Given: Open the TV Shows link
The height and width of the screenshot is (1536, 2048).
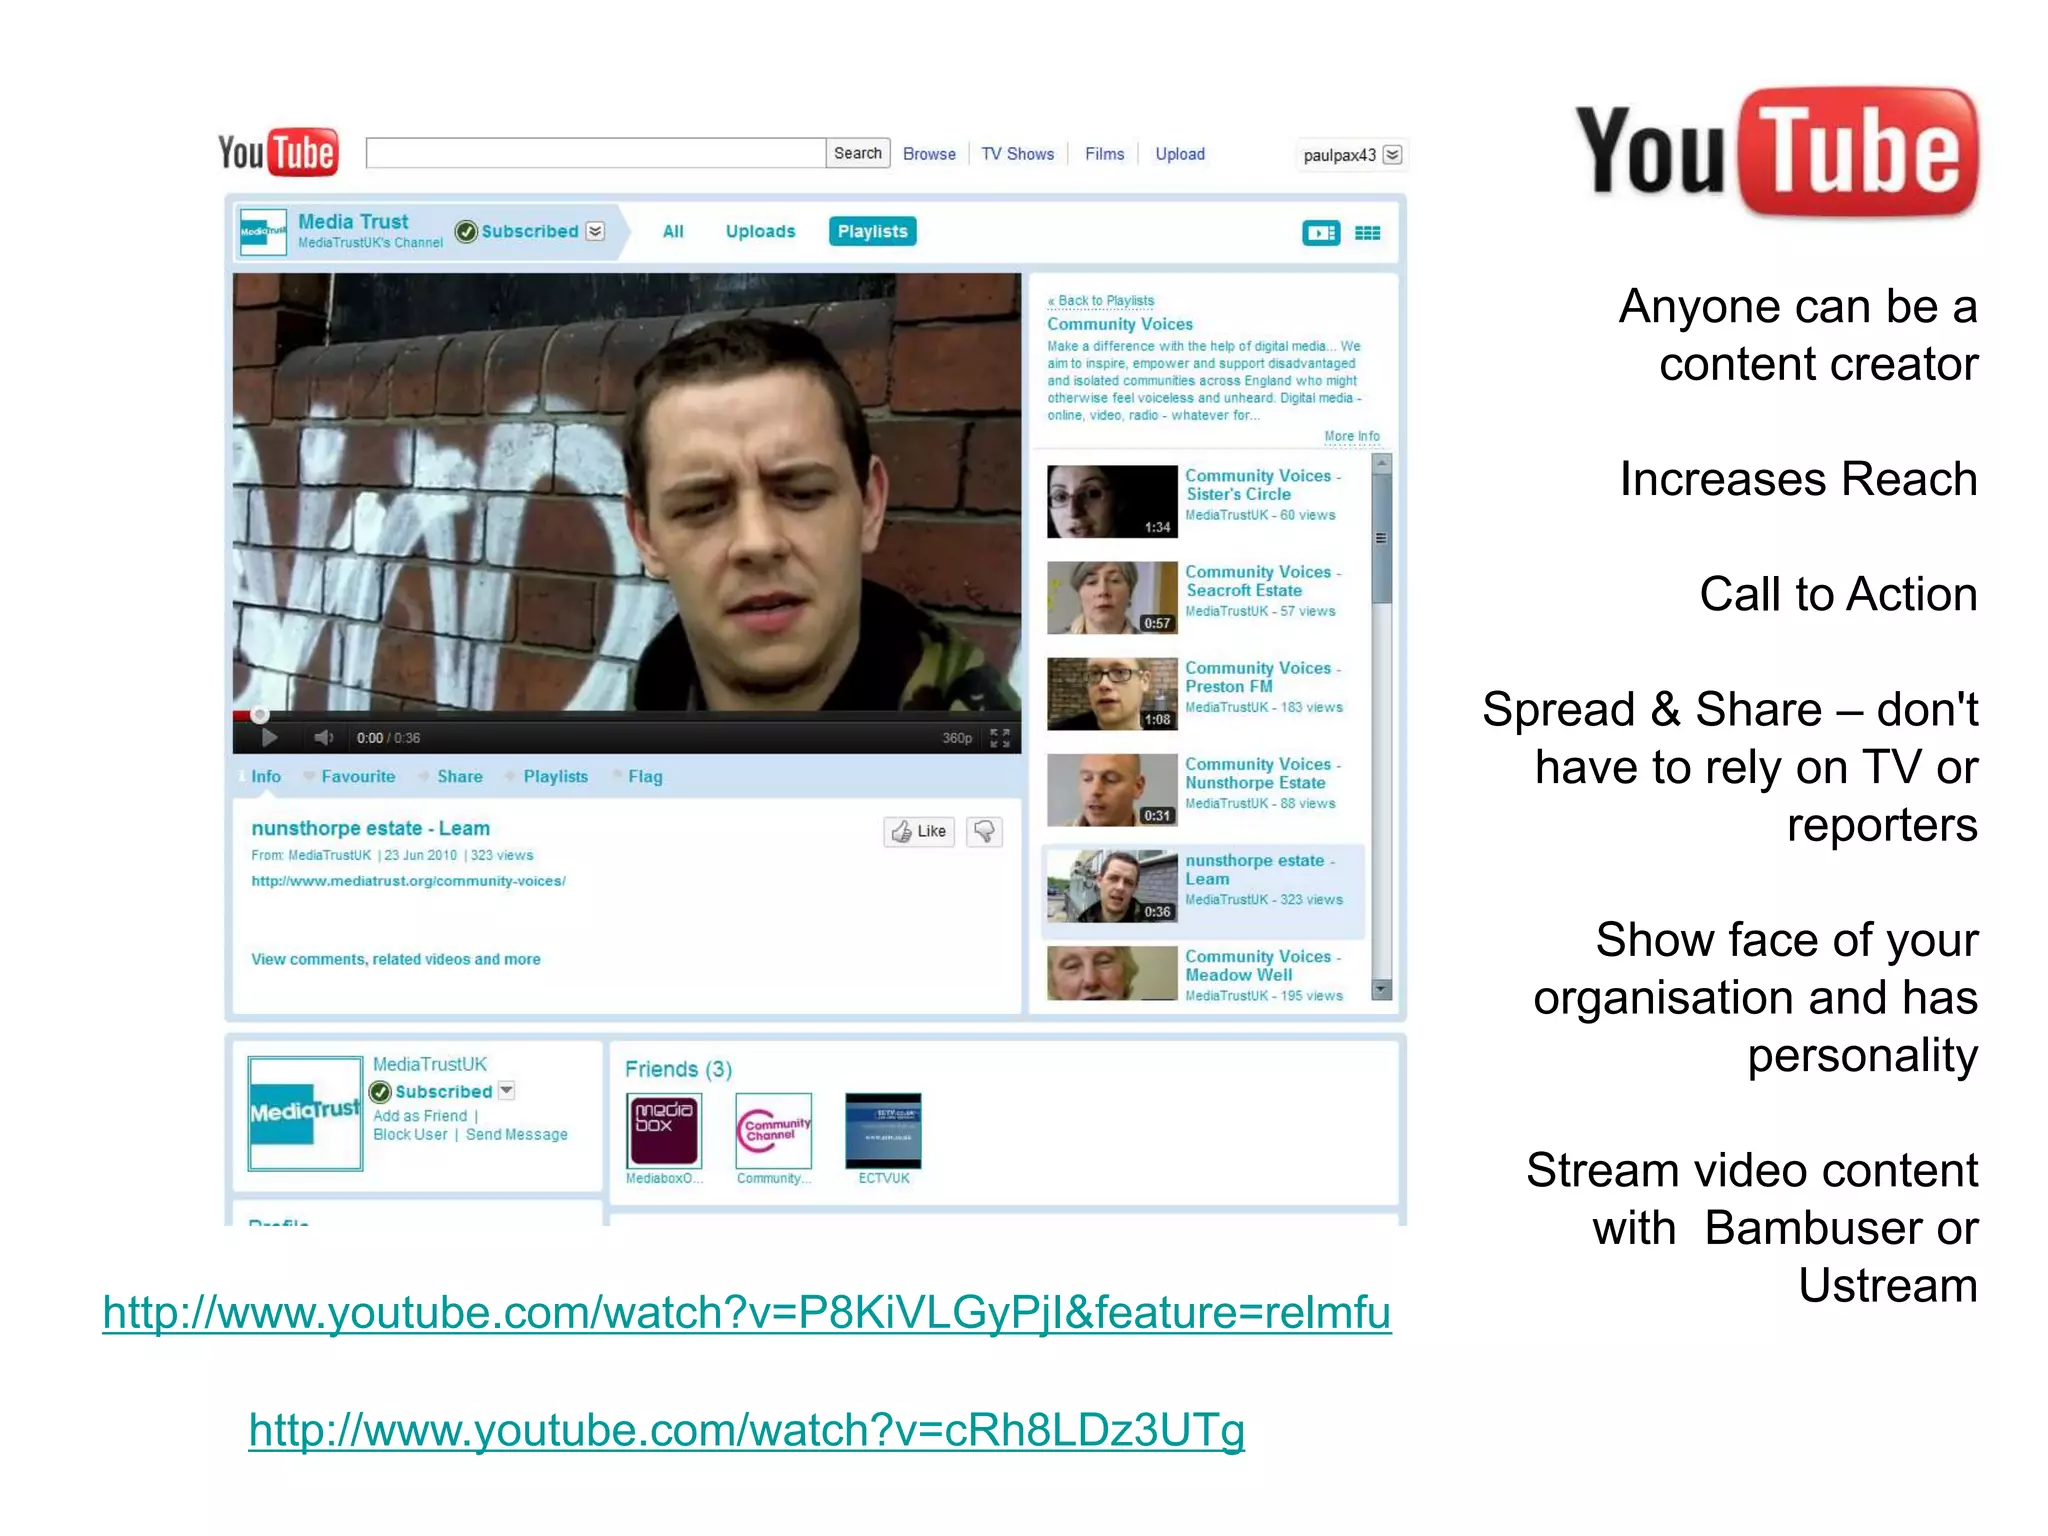Looking at the screenshot, I should pos(1017,154).
